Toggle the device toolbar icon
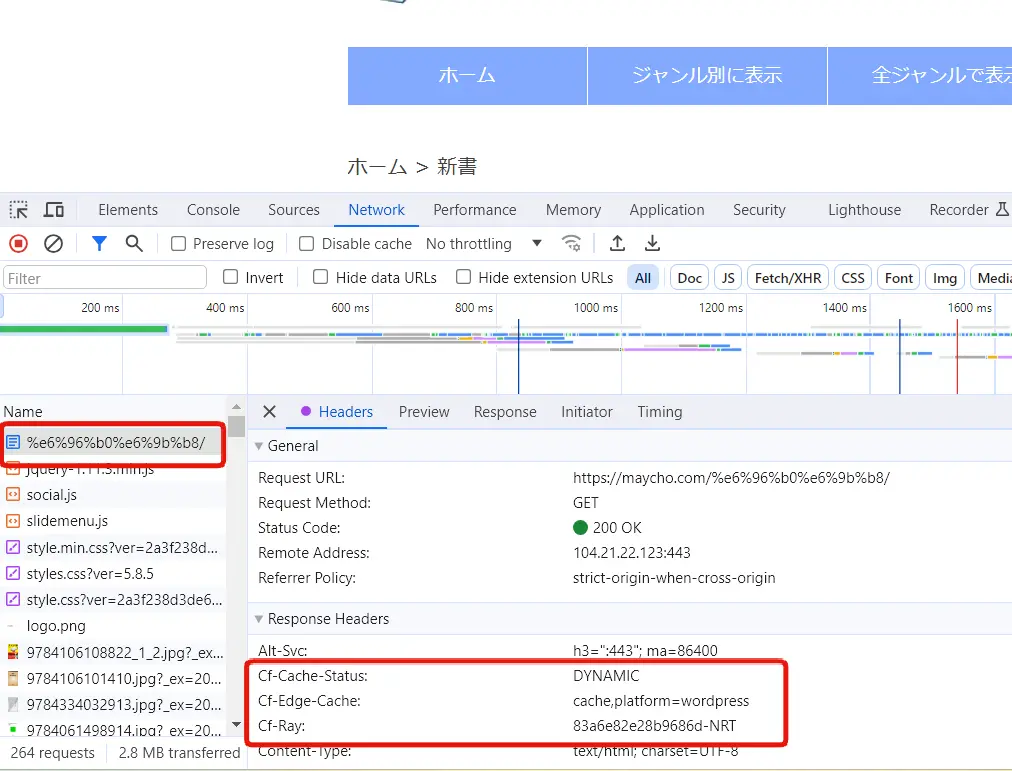The width and height of the screenshot is (1012, 771). (54, 210)
